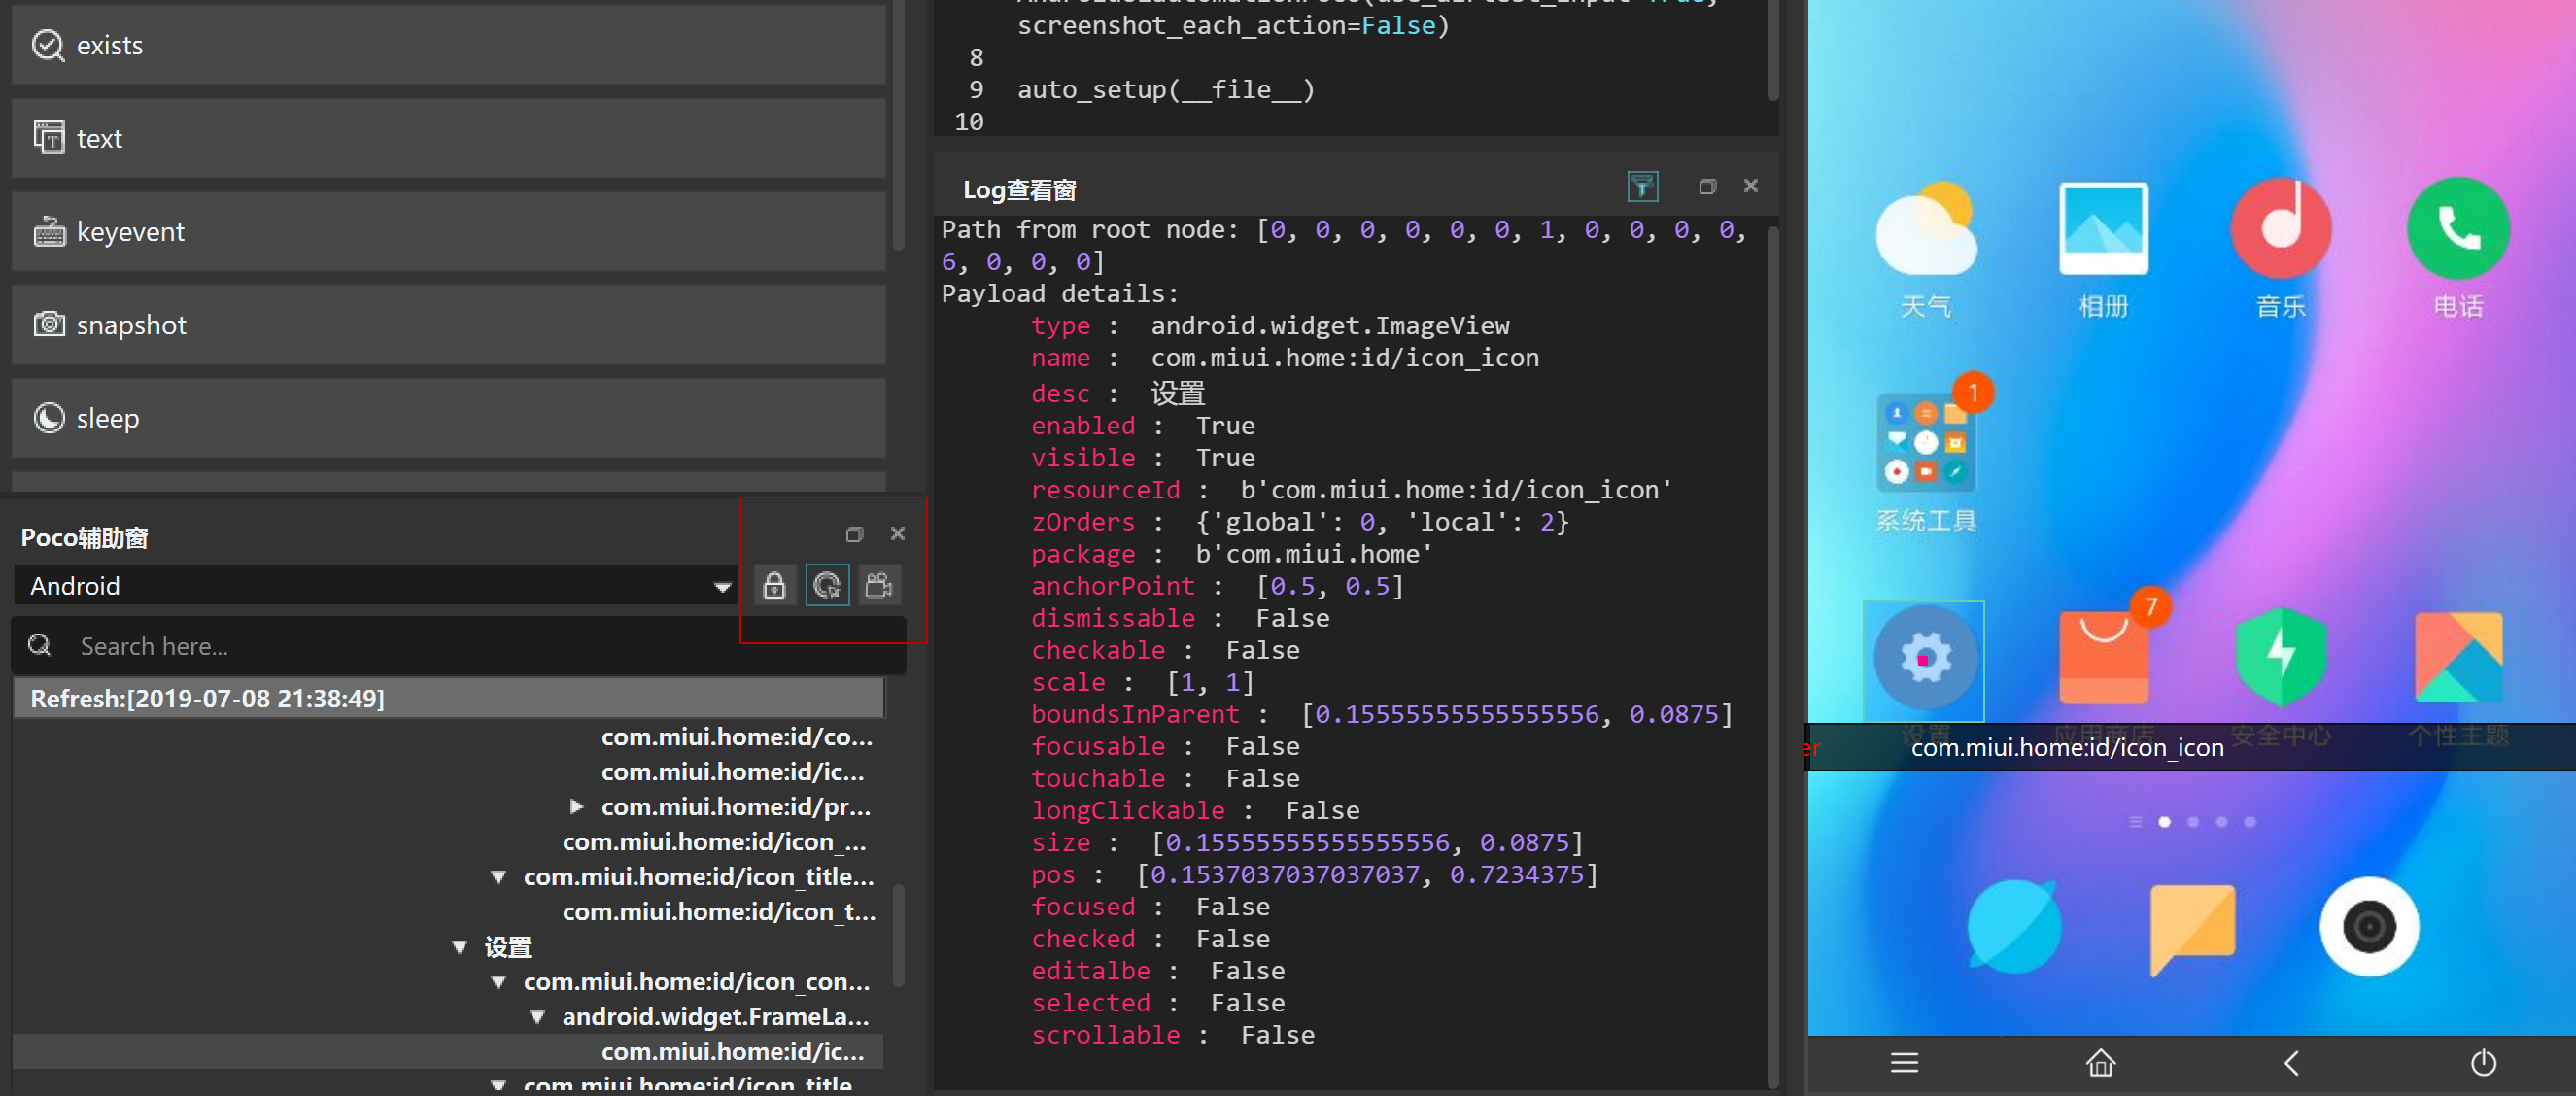The width and height of the screenshot is (2576, 1096).
Task: Toggle the Poco UI freeze lock icon
Action: 774,585
